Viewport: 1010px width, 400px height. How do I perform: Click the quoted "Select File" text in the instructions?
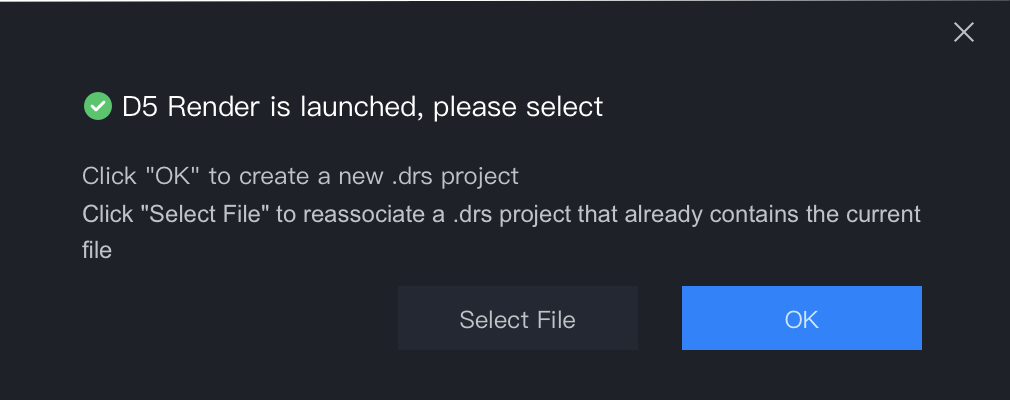209,213
